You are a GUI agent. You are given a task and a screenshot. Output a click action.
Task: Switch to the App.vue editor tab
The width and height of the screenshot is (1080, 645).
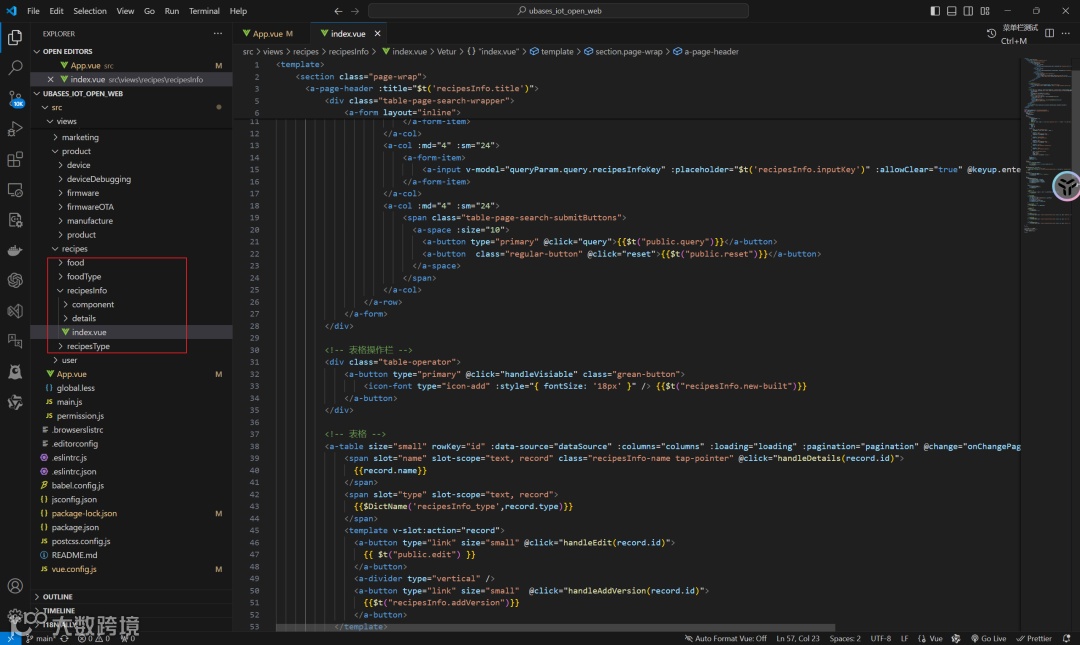click(267, 34)
